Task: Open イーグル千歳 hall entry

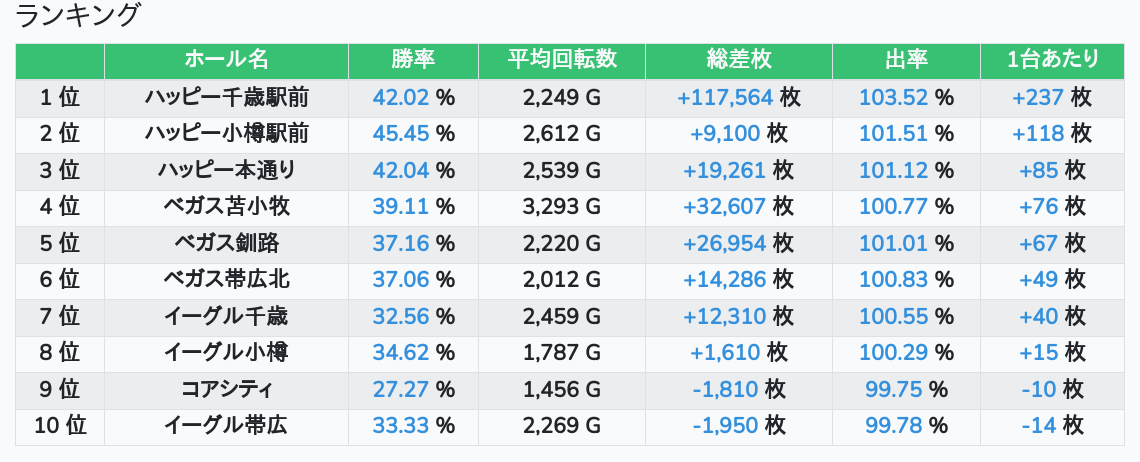Action: [226, 316]
